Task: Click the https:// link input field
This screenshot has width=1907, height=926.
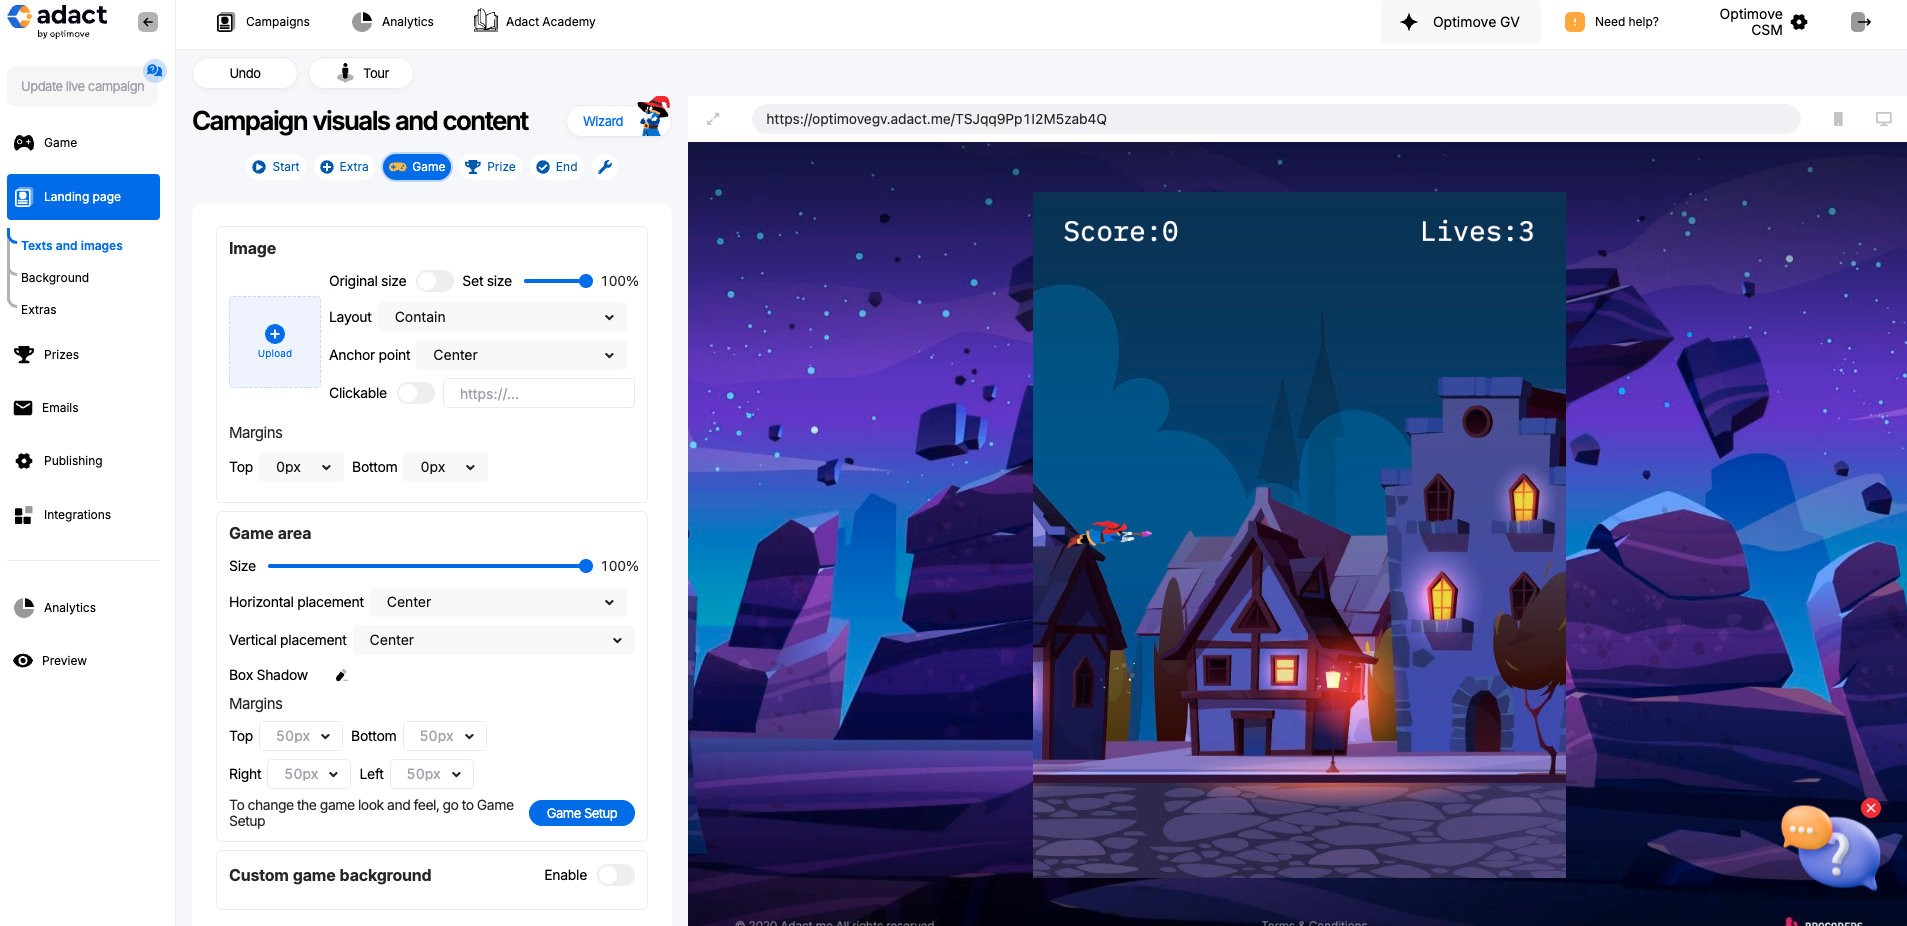Action: coord(539,393)
